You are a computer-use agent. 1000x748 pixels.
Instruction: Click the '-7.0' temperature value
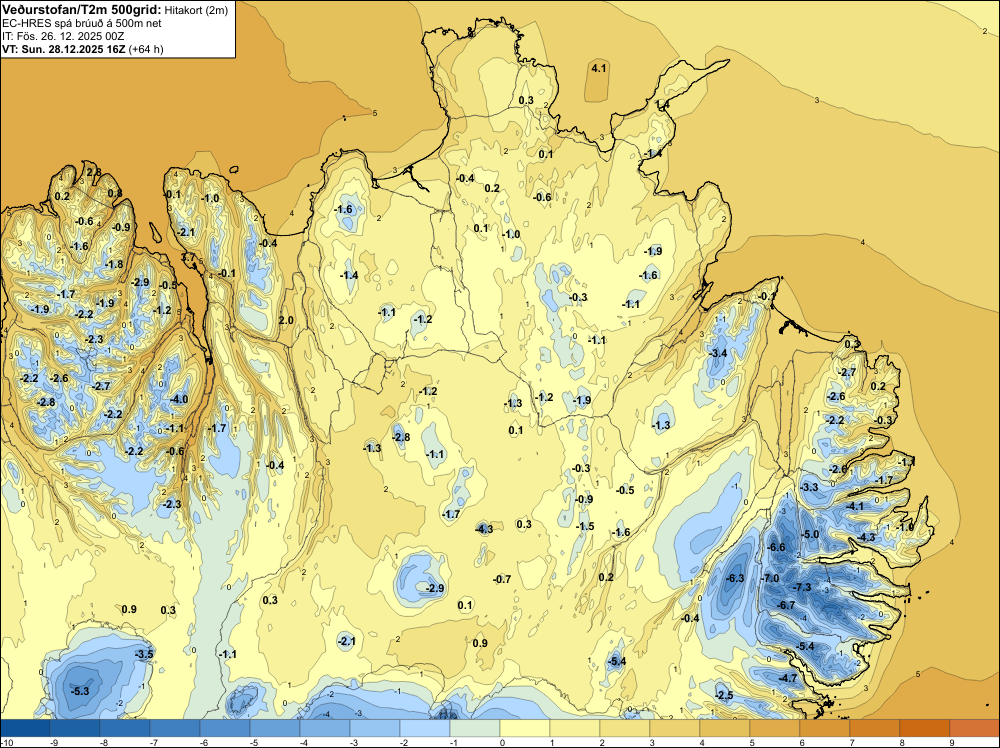[770, 578]
